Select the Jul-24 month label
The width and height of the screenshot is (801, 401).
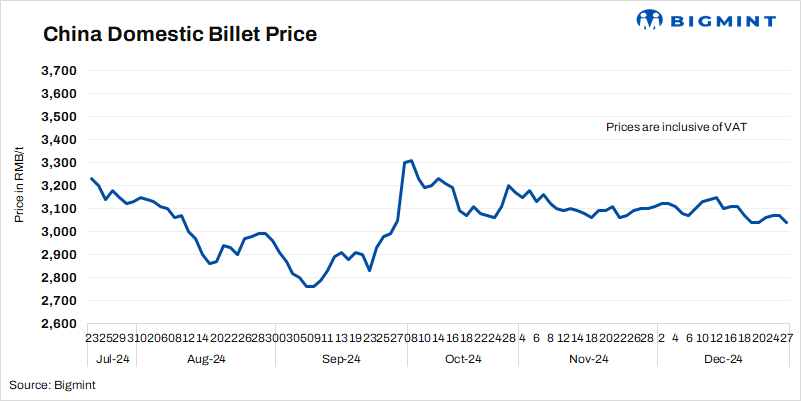[110, 358]
